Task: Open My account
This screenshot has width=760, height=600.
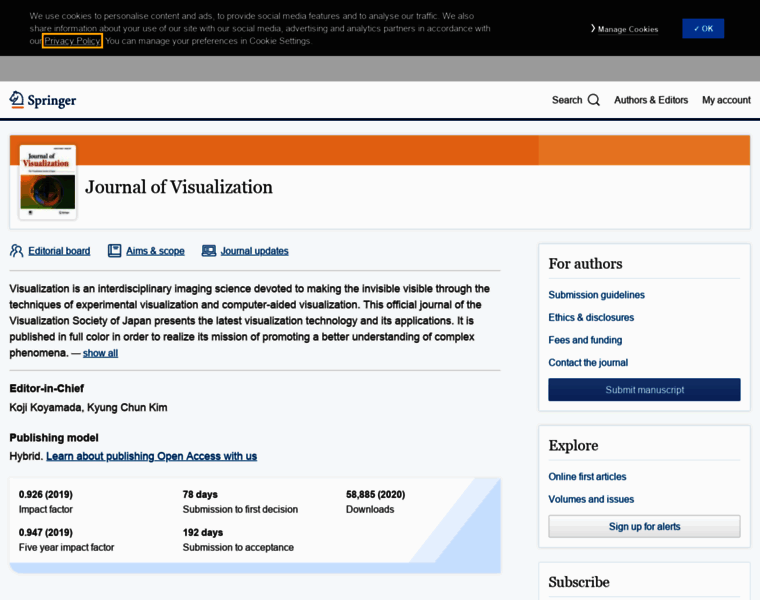Action: tap(726, 100)
